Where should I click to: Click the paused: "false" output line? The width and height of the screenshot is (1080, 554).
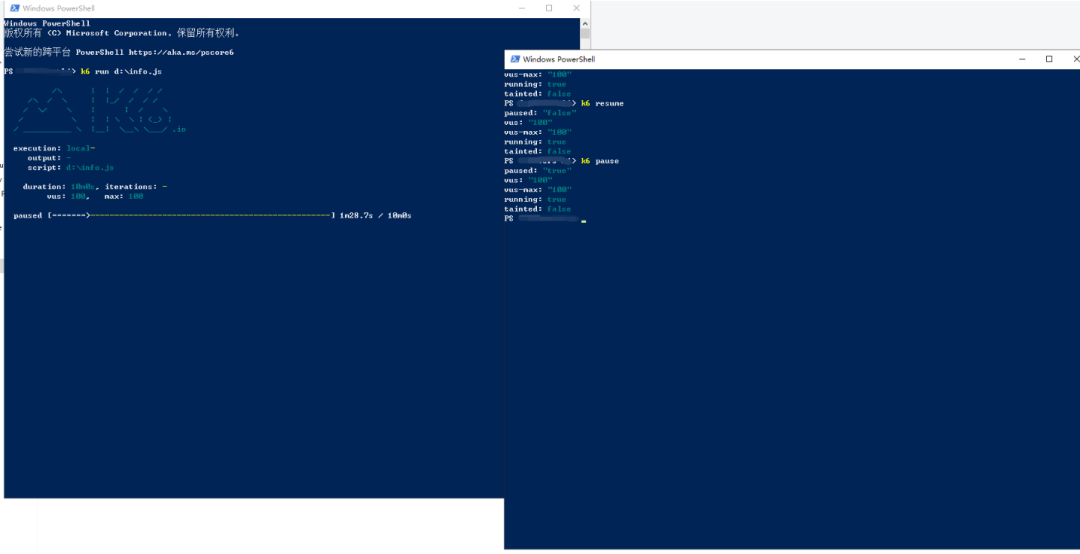pos(541,112)
